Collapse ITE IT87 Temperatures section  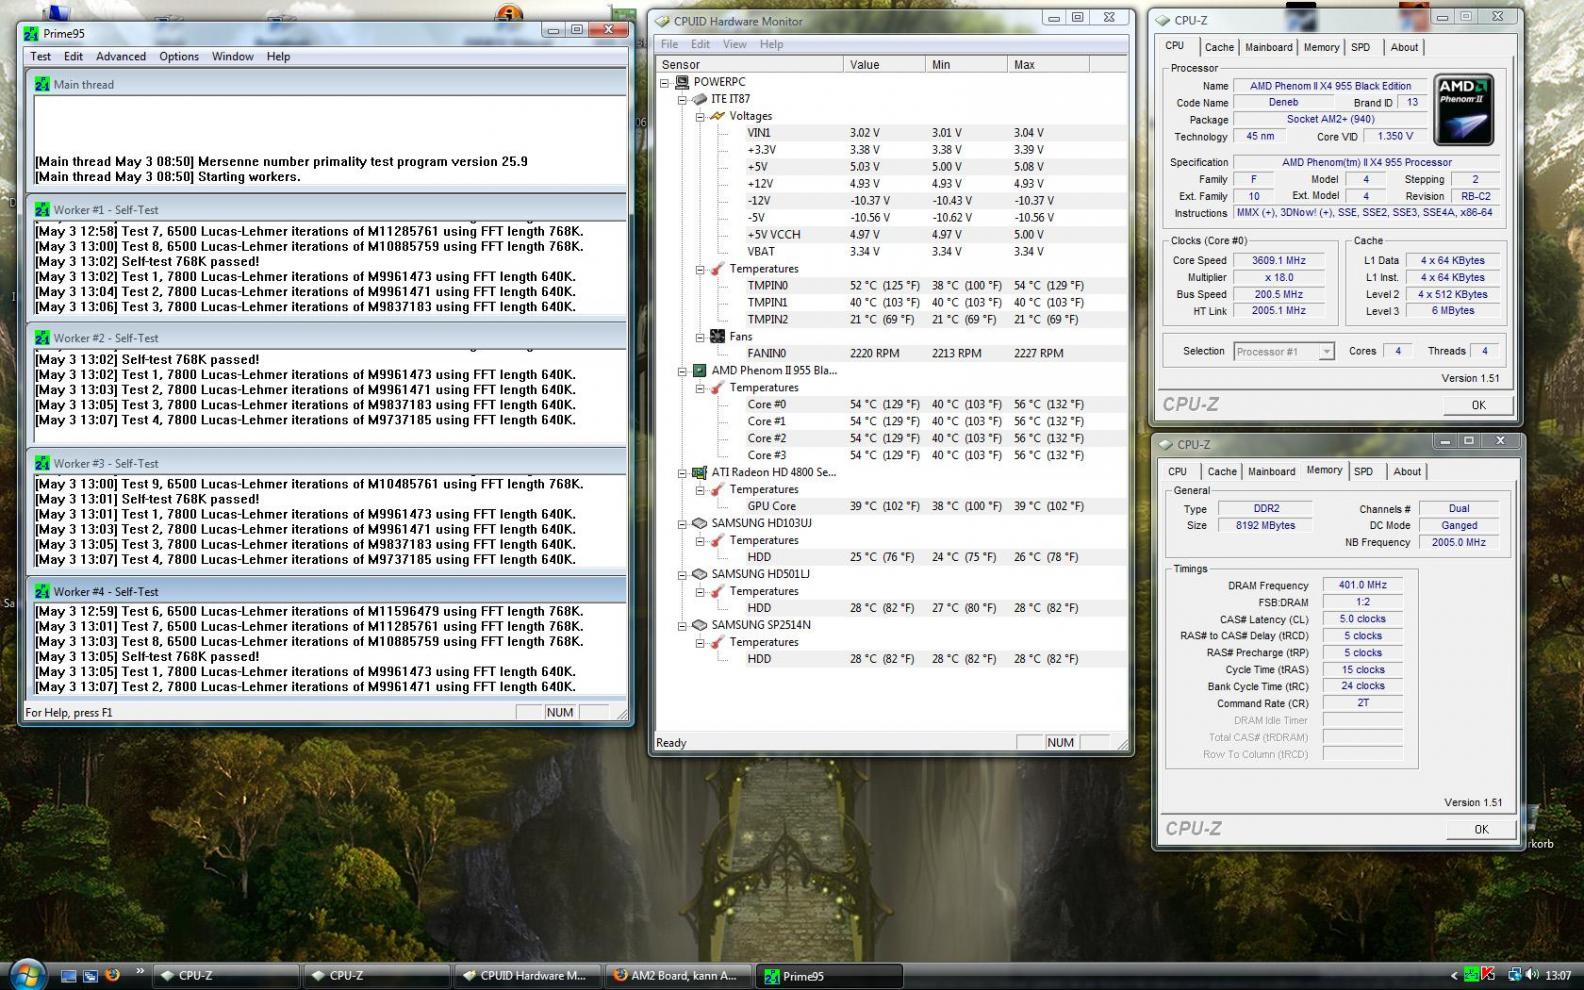pyautogui.click(x=700, y=270)
